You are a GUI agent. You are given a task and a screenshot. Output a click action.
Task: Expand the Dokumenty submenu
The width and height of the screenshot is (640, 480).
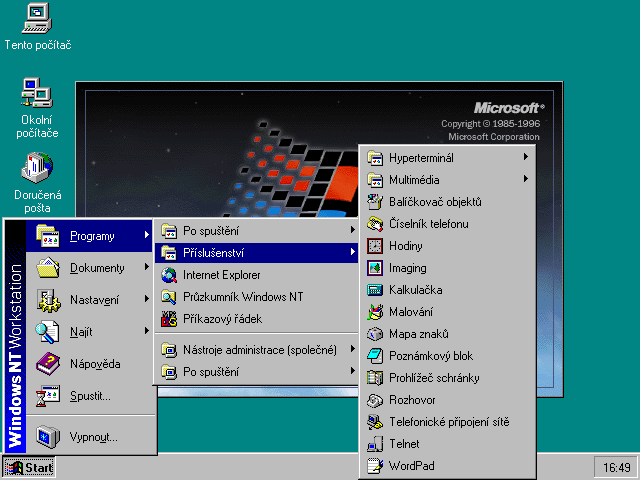tap(95, 268)
